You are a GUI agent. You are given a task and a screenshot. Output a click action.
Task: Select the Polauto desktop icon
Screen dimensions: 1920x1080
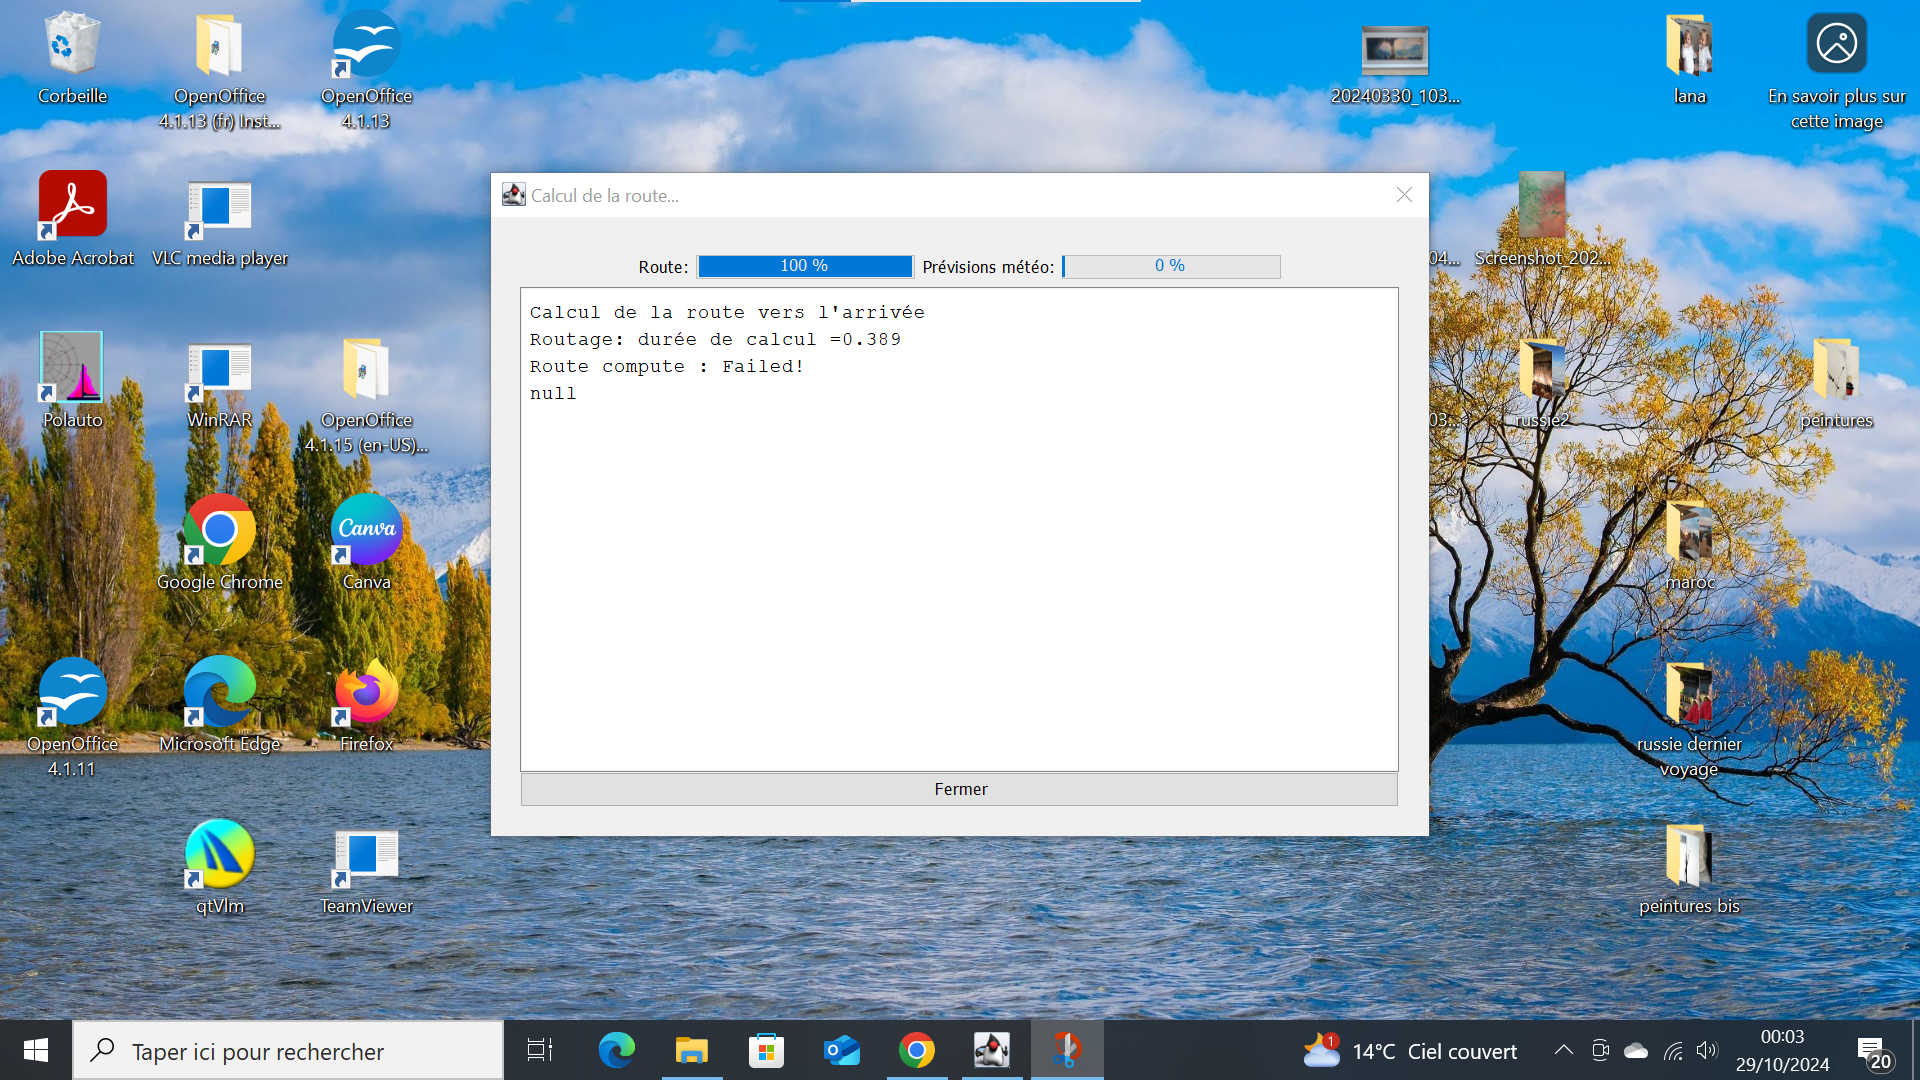click(x=72, y=381)
